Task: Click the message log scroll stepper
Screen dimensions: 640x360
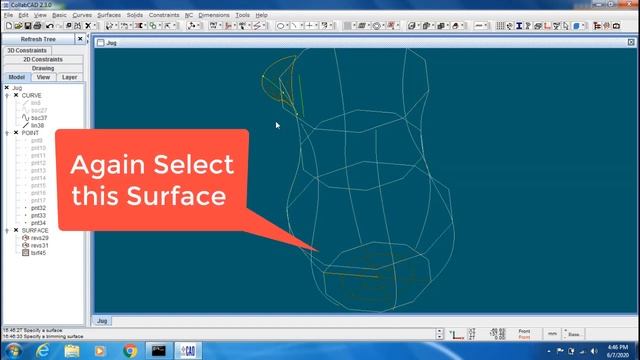Action: 440,334
